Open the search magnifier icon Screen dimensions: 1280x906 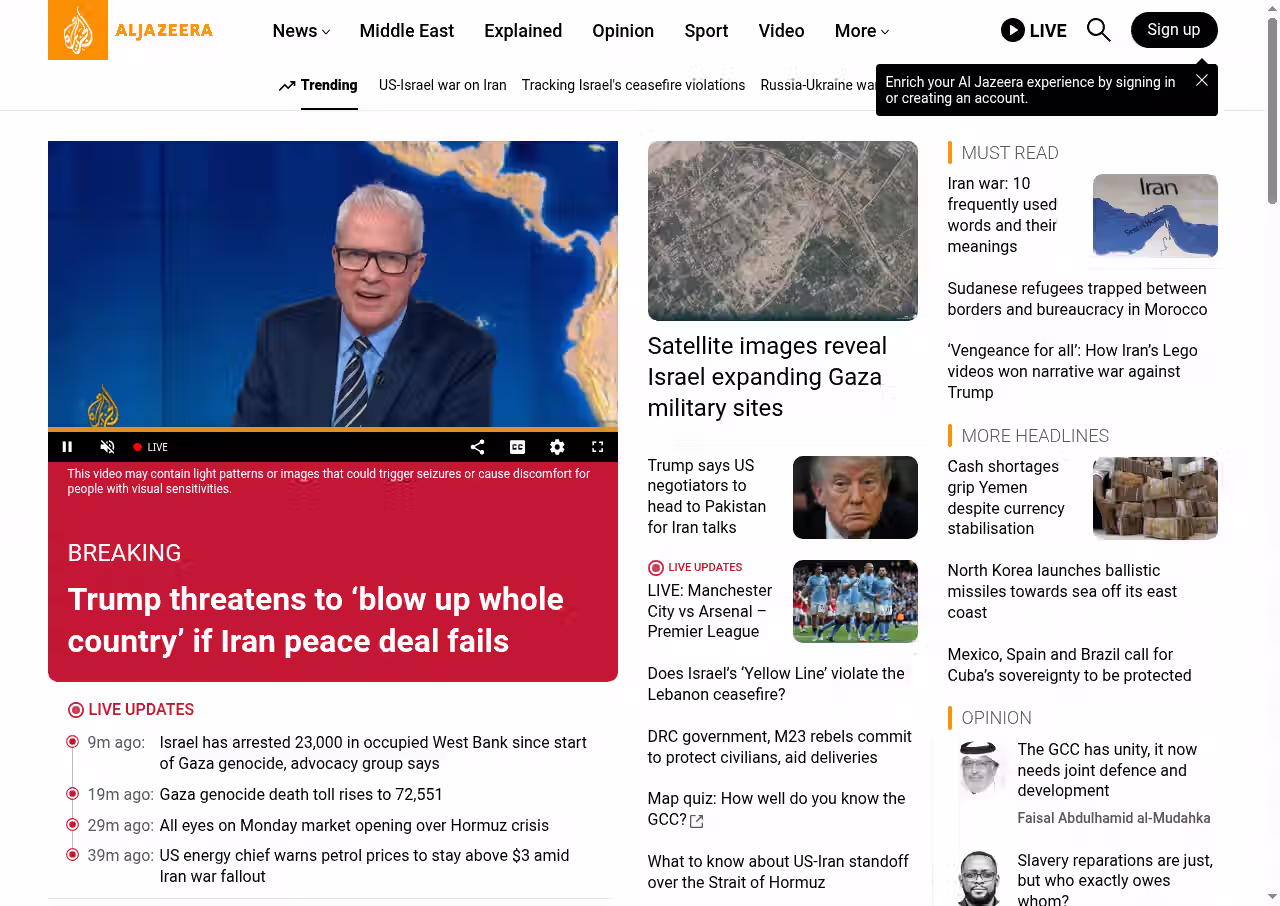(x=1098, y=30)
